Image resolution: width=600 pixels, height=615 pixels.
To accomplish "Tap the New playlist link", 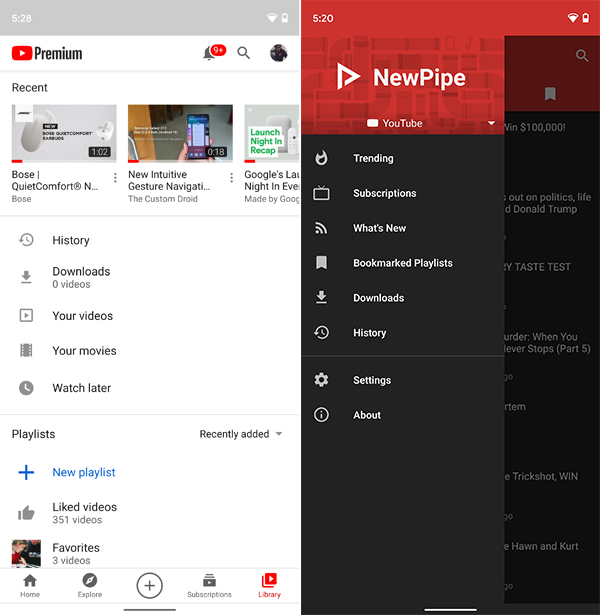I will coord(84,472).
